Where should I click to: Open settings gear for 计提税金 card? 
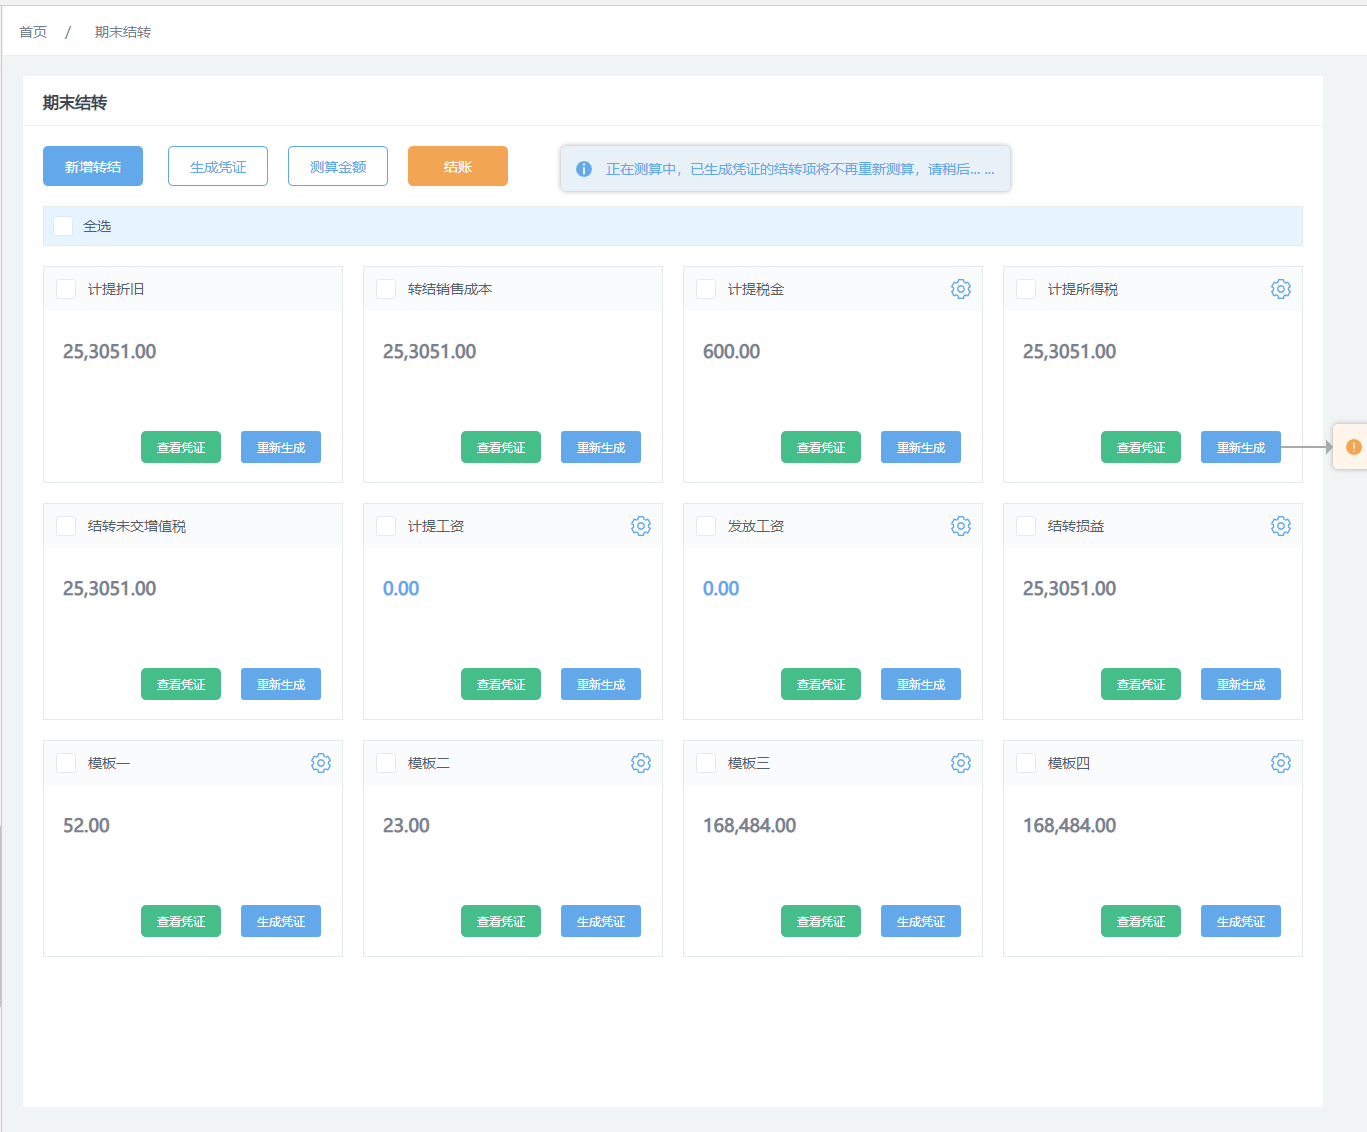coord(961,289)
